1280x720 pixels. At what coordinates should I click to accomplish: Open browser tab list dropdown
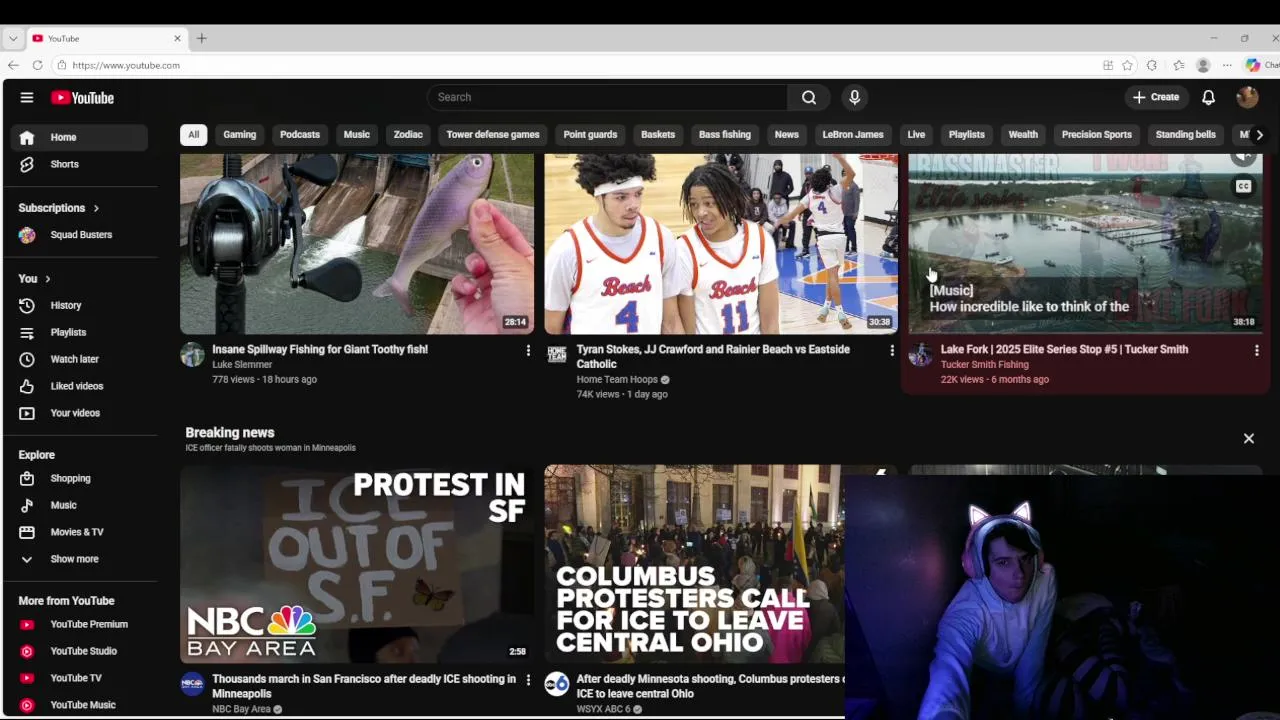(x=13, y=38)
